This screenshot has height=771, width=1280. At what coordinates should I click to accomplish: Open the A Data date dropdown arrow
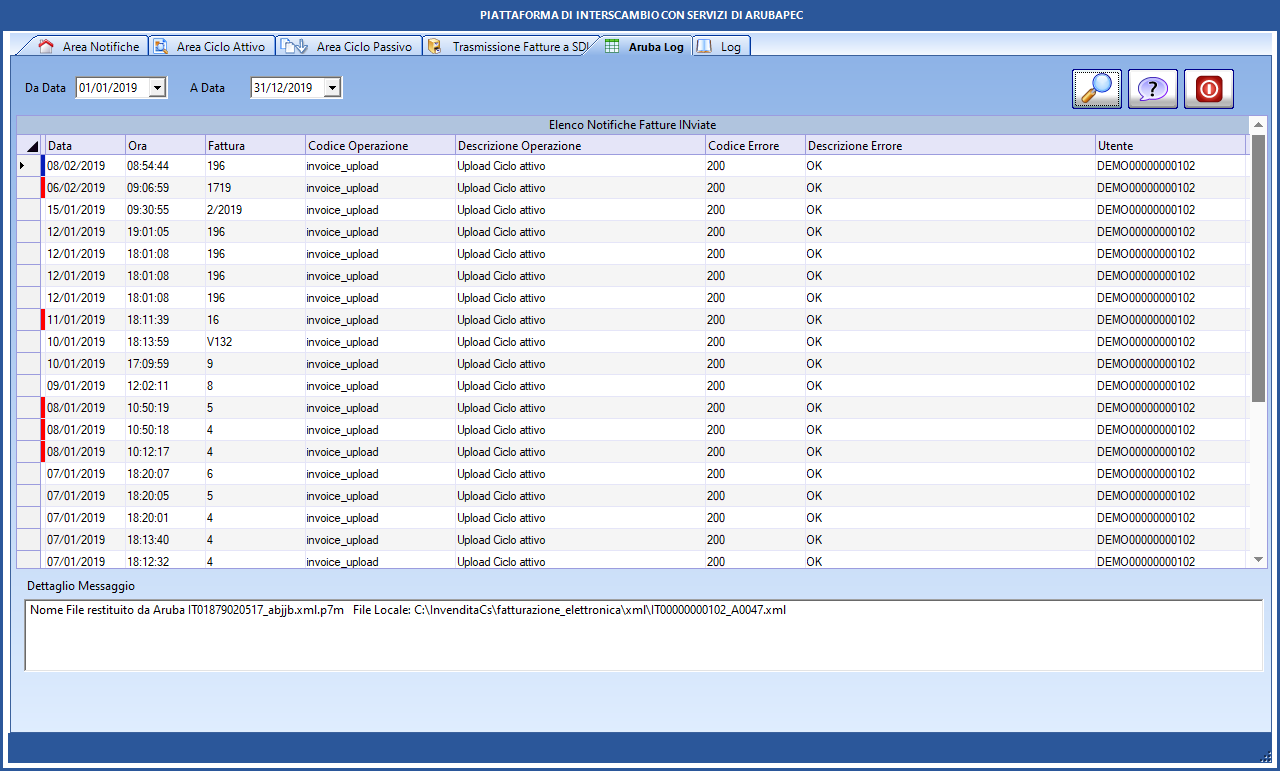(x=333, y=88)
